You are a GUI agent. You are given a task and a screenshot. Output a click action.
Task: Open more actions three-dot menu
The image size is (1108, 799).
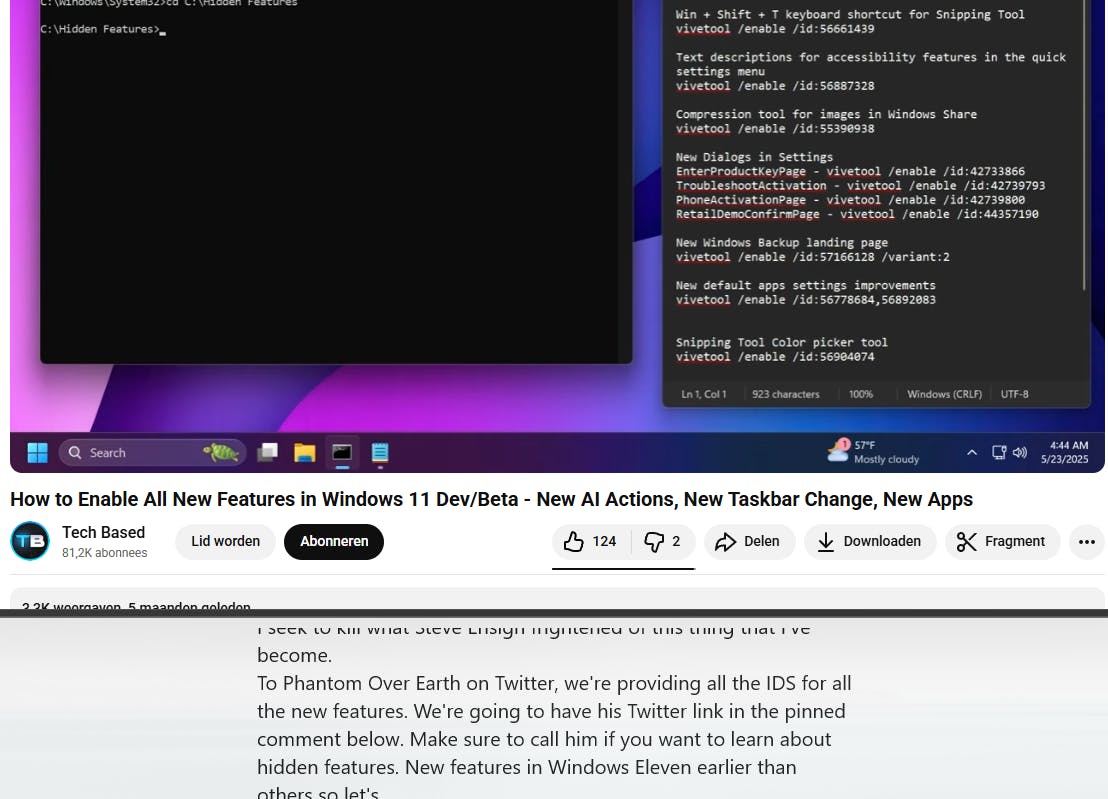point(1087,542)
